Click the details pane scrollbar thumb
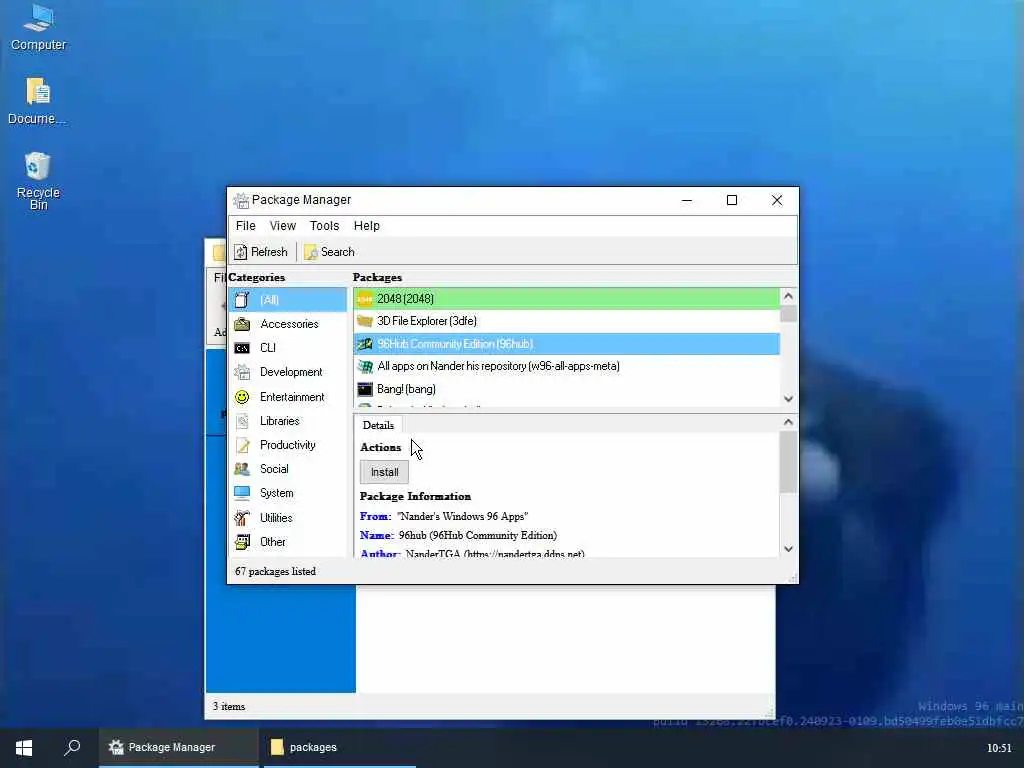 click(x=788, y=462)
